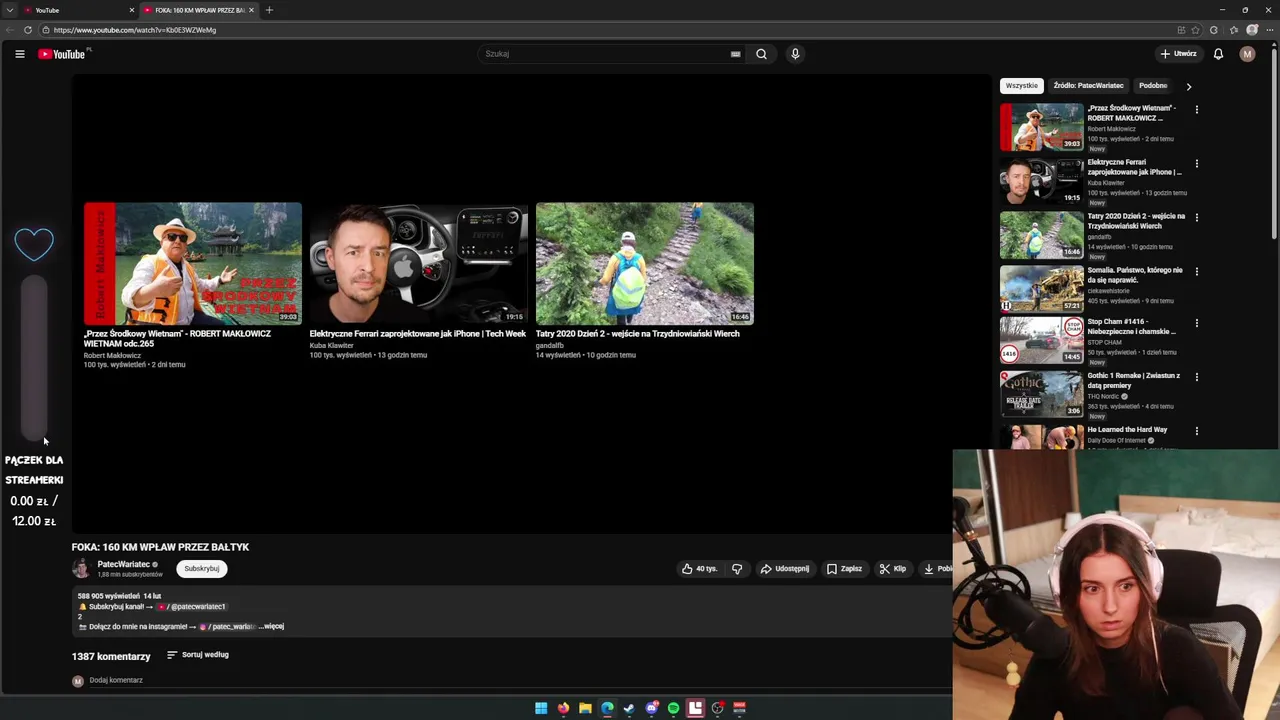
Task: Click the Udostępnij share button
Action: 785,569
